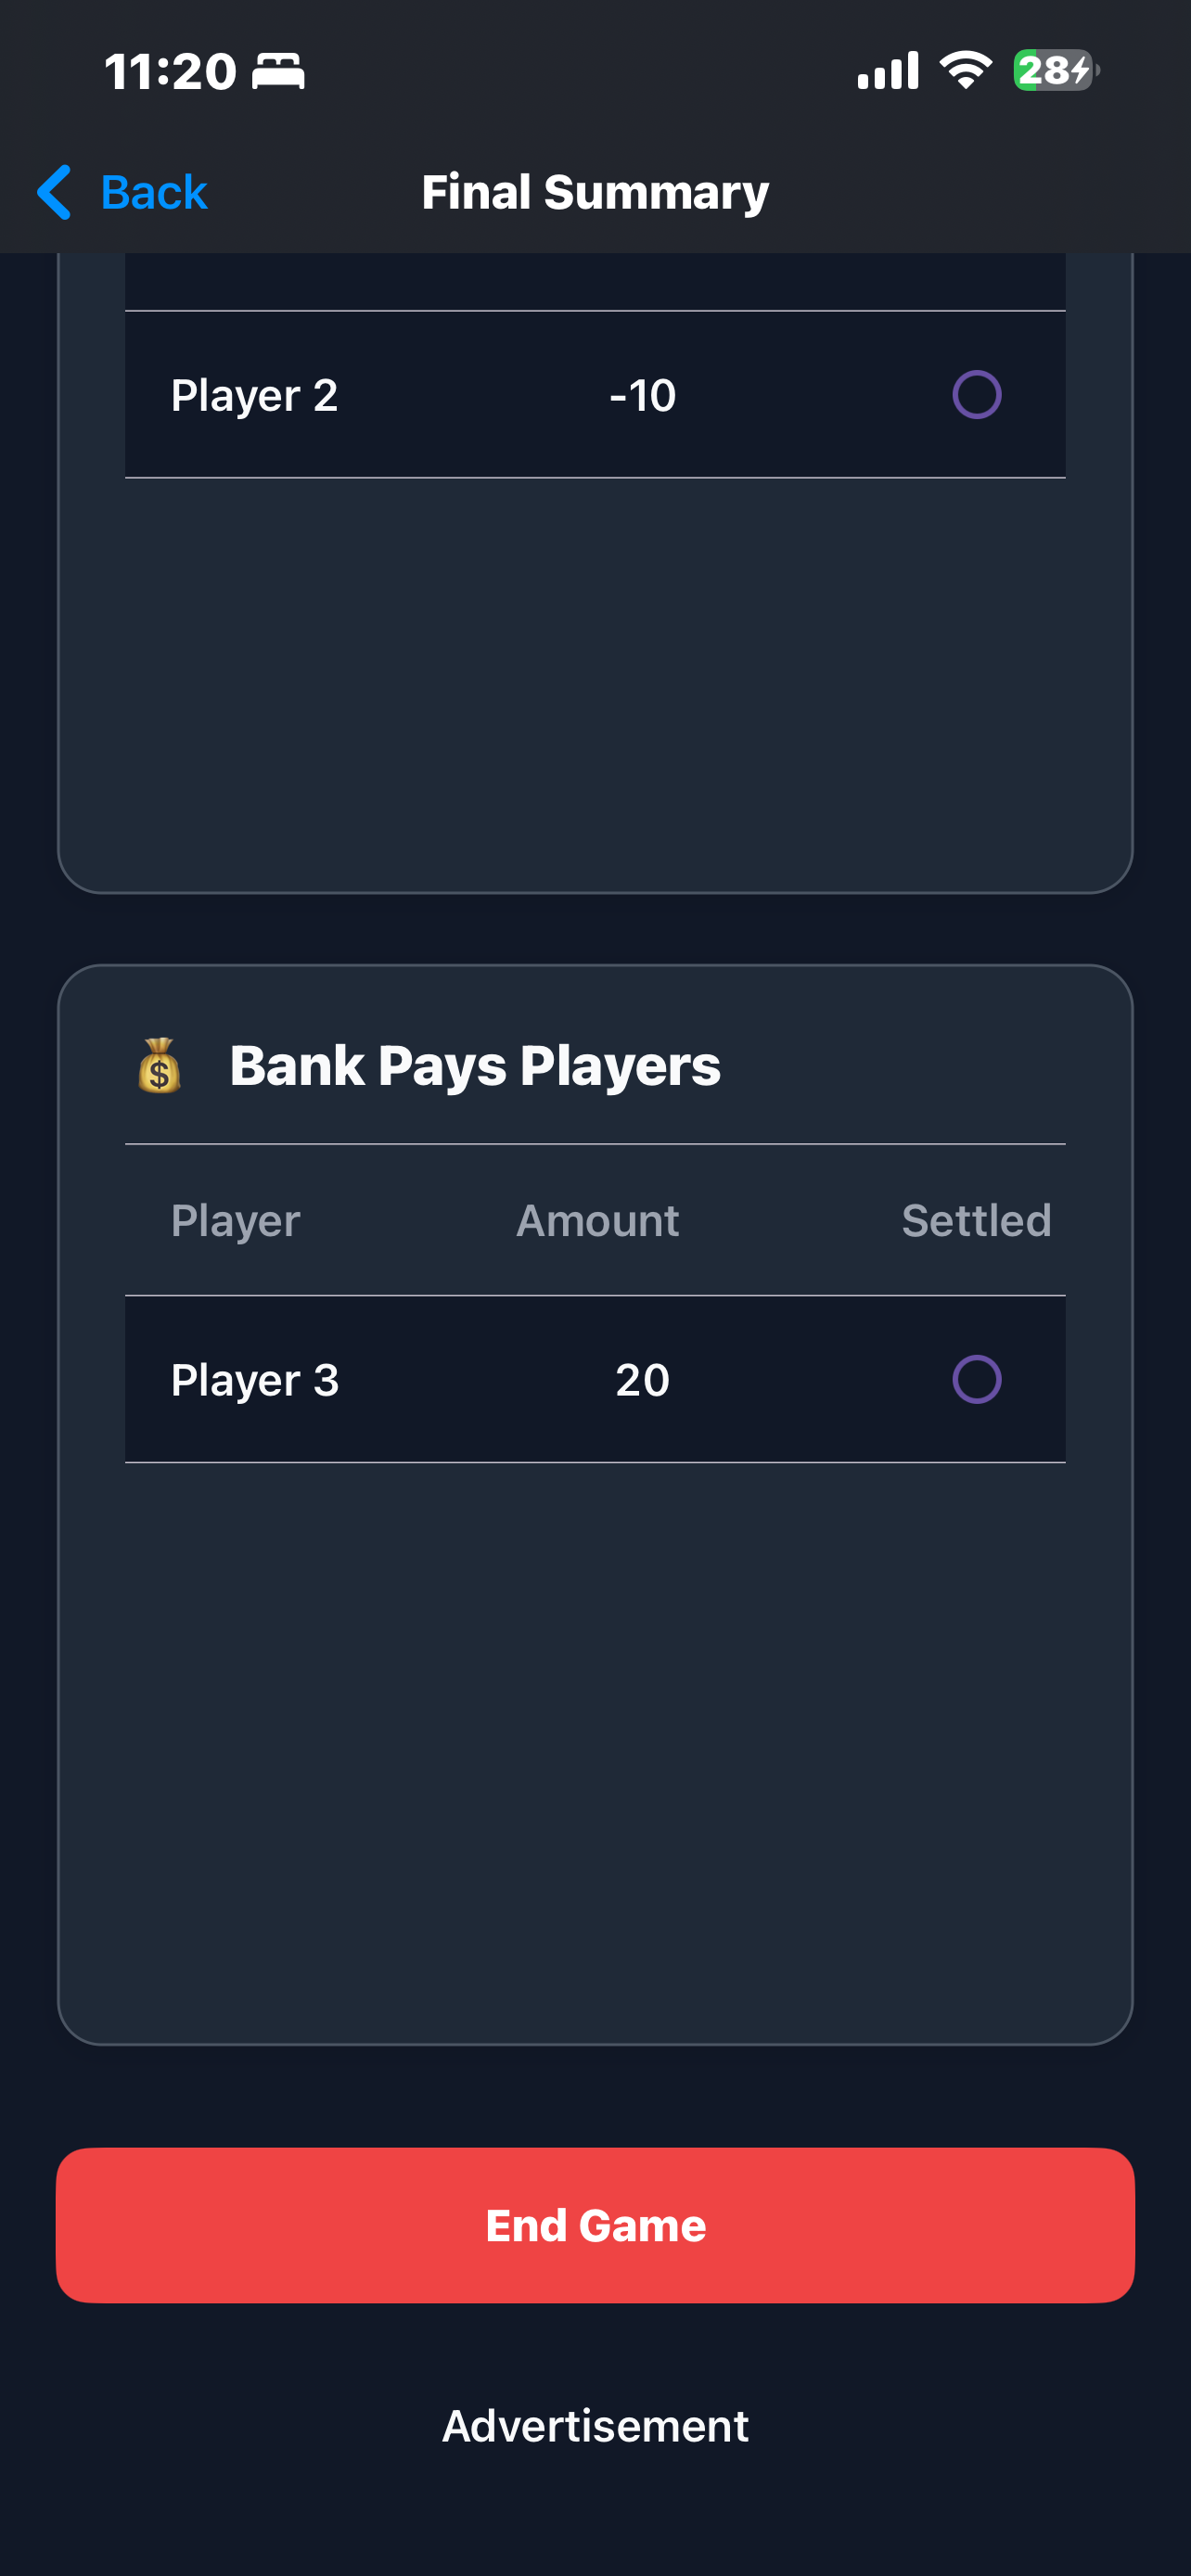
Task: Tap the Back text link
Action: (x=154, y=192)
